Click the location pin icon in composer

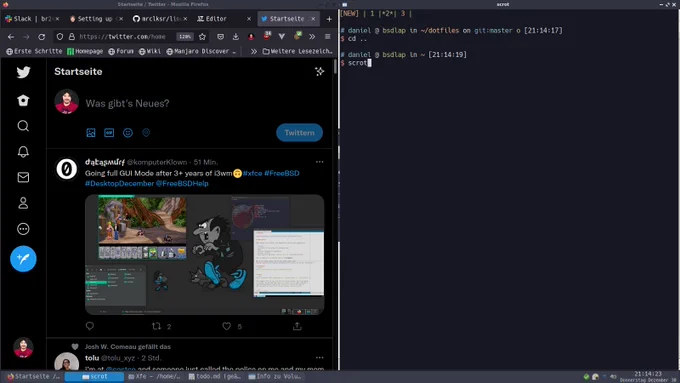(146, 133)
